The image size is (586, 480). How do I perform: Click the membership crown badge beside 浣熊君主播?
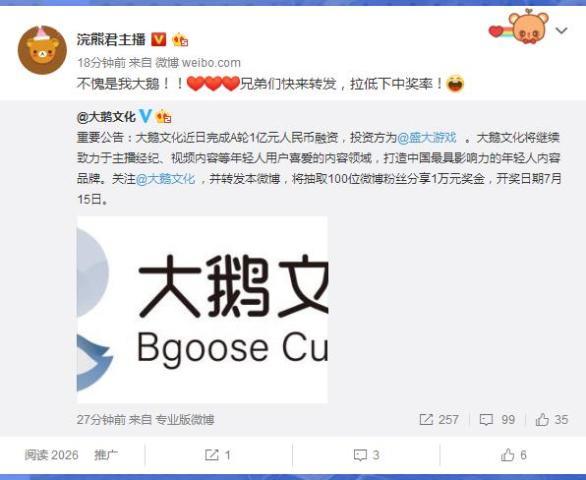[180, 40]
